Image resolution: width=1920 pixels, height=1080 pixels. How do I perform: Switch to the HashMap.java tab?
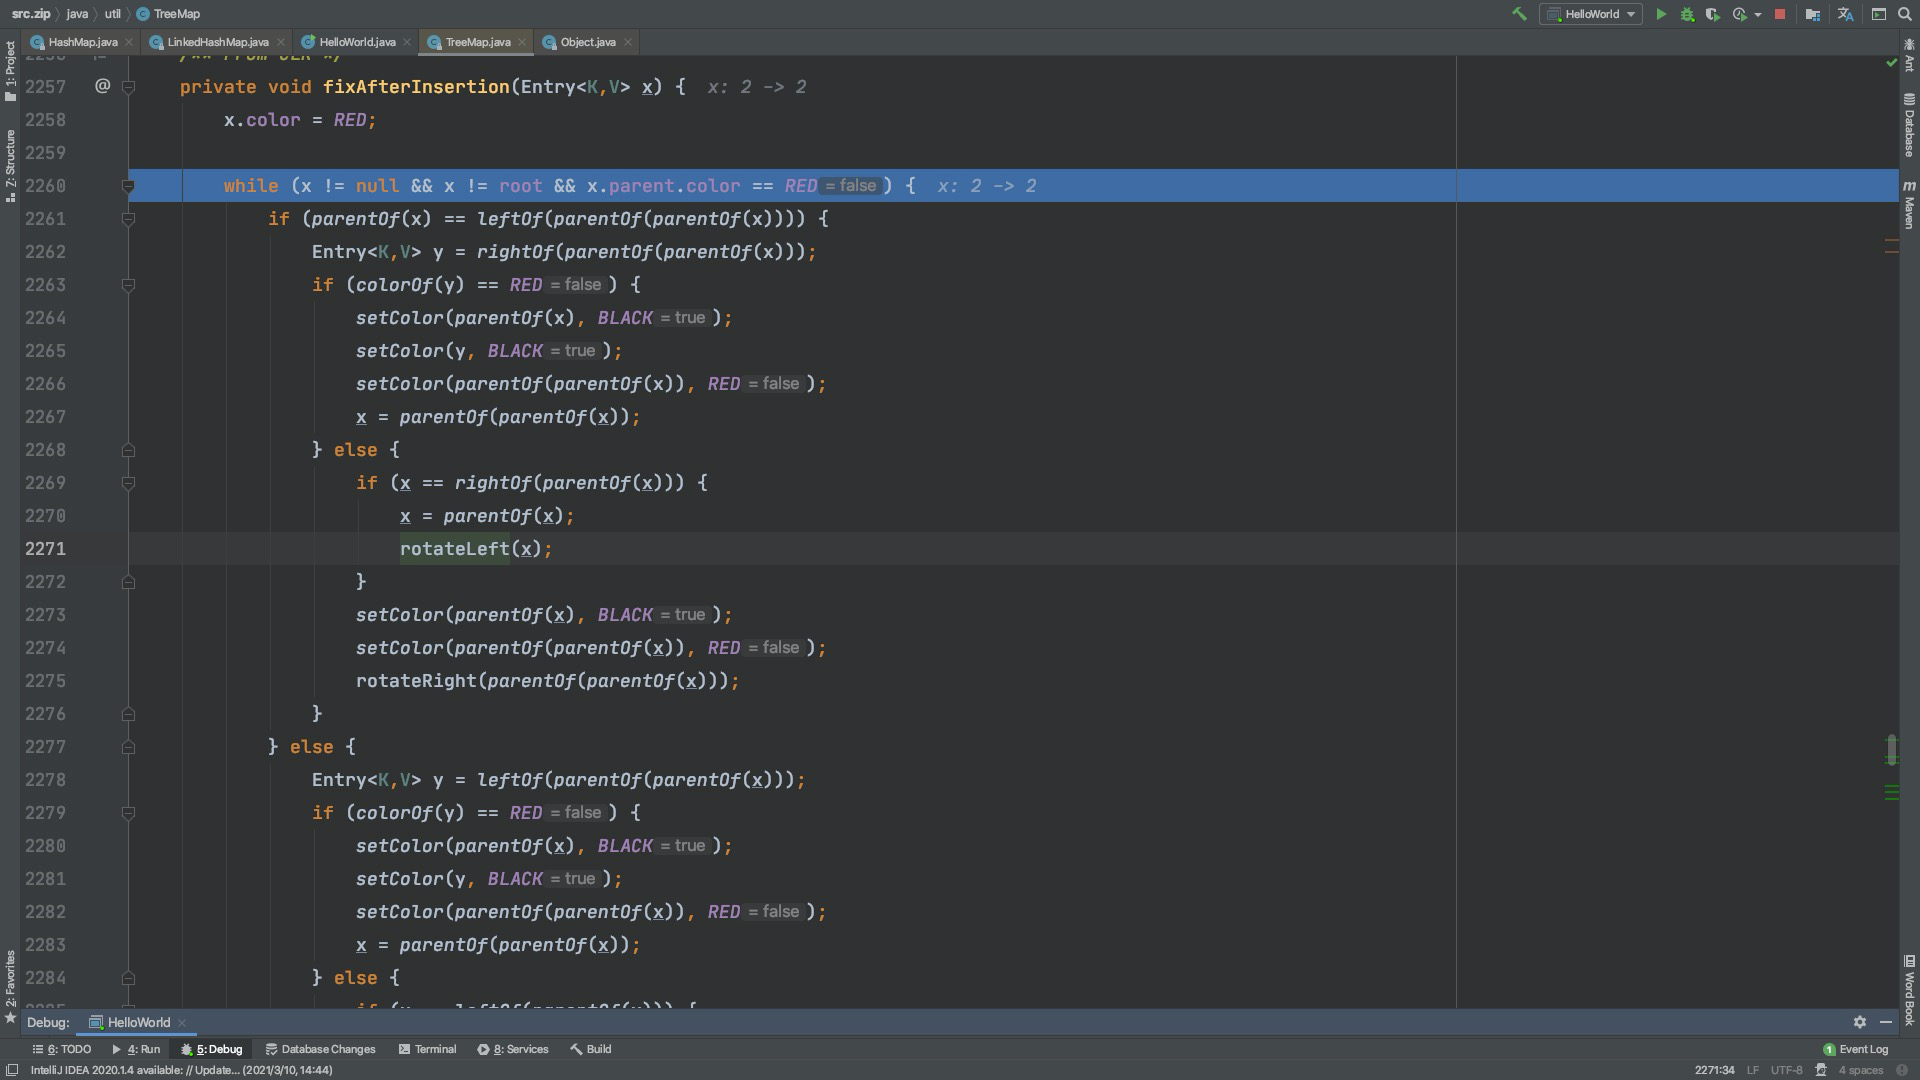pyautogui.click(x=82, y=42)
